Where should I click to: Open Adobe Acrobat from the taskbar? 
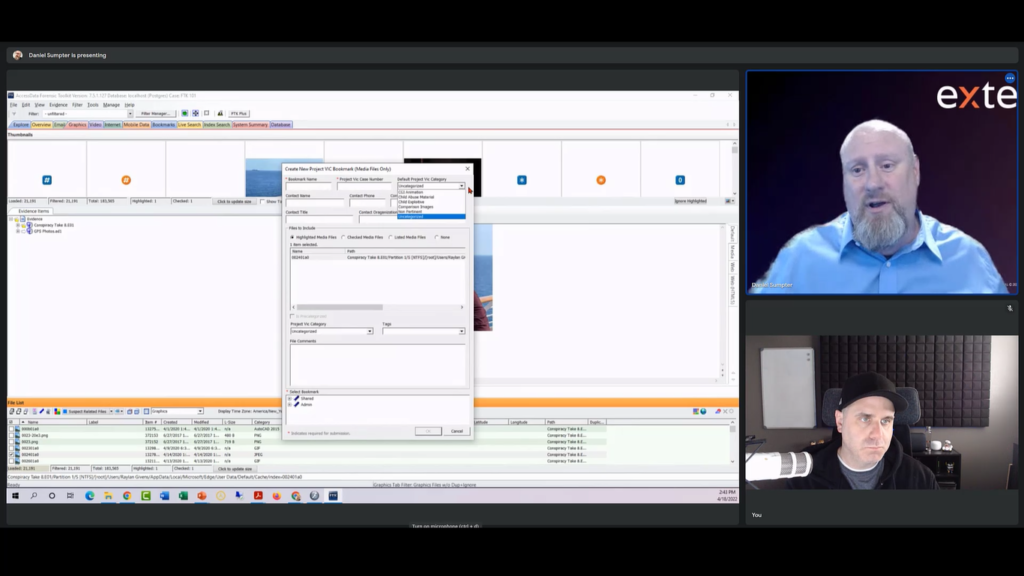(x=259, y=496)
